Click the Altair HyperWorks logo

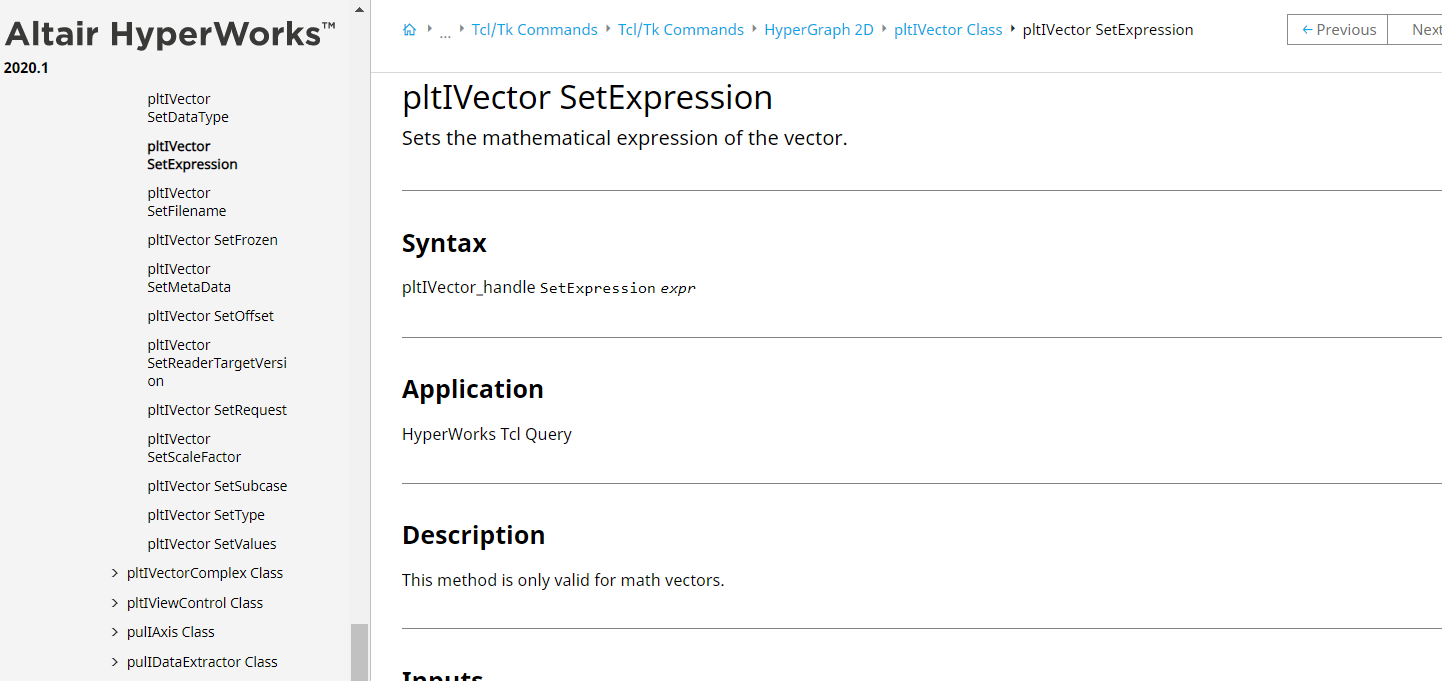tap(170, 35)
